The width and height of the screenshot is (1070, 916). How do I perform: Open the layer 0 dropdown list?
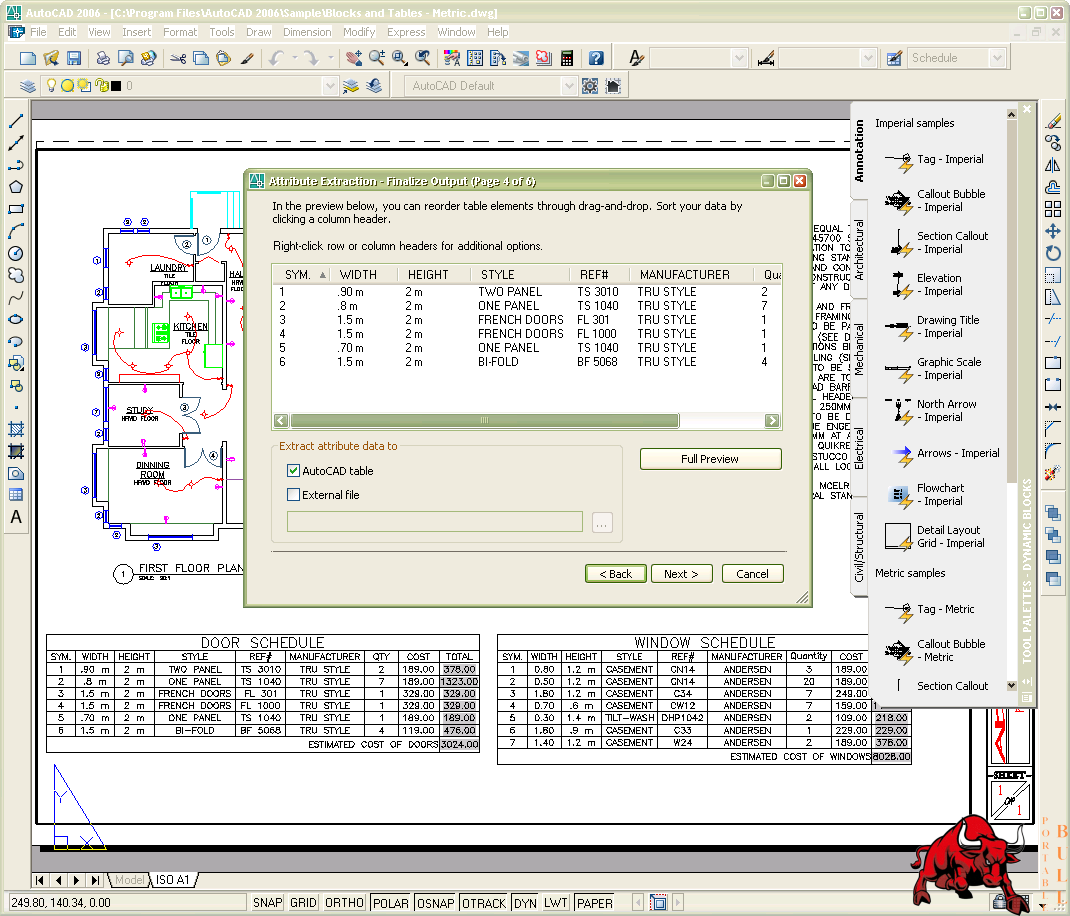pyautogui.click(x=330, y=86)
